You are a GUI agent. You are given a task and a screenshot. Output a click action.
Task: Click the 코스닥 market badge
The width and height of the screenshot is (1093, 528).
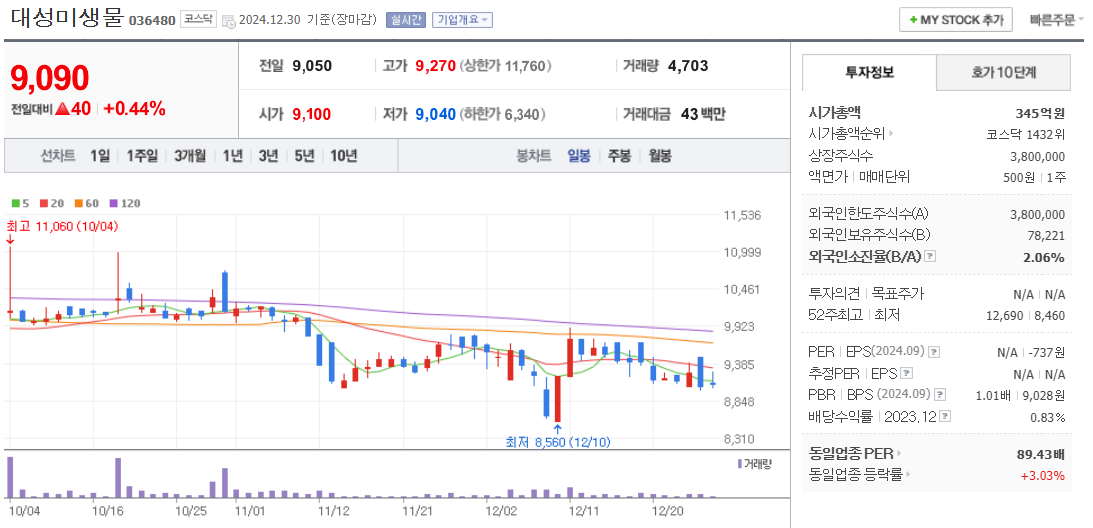(199, 20)
